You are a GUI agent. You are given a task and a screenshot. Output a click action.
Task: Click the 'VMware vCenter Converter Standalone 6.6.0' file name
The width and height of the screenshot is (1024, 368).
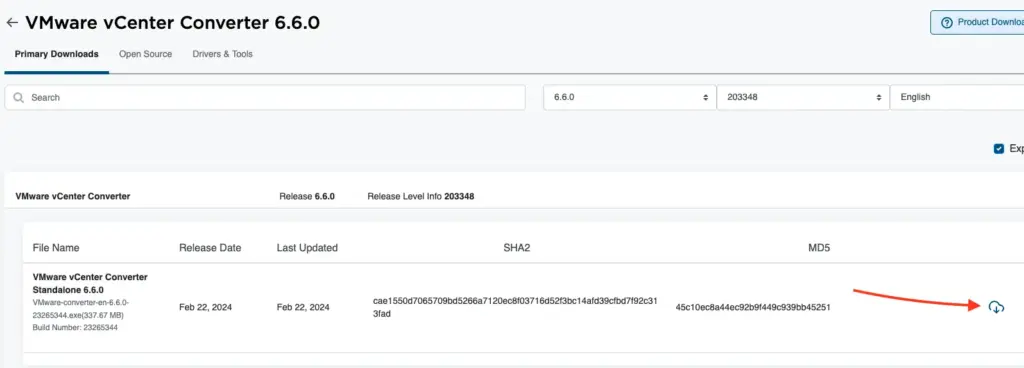[x=90, y=283]
